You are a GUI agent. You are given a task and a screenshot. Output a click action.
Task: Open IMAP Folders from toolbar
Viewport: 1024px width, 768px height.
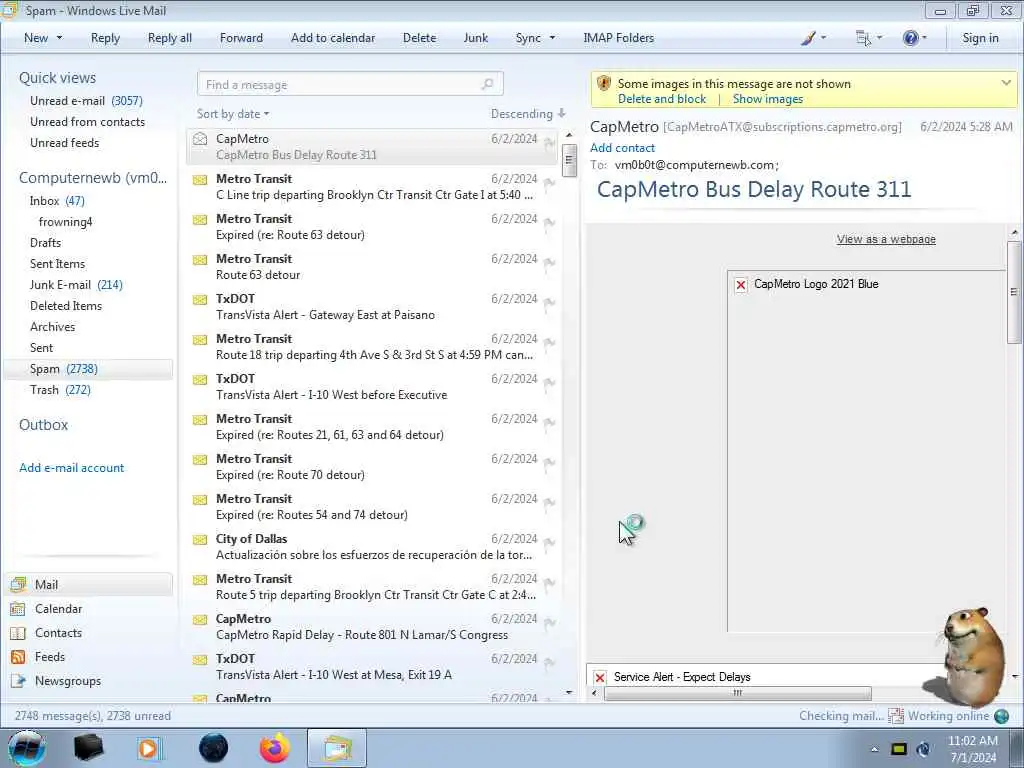coord(618,38)
